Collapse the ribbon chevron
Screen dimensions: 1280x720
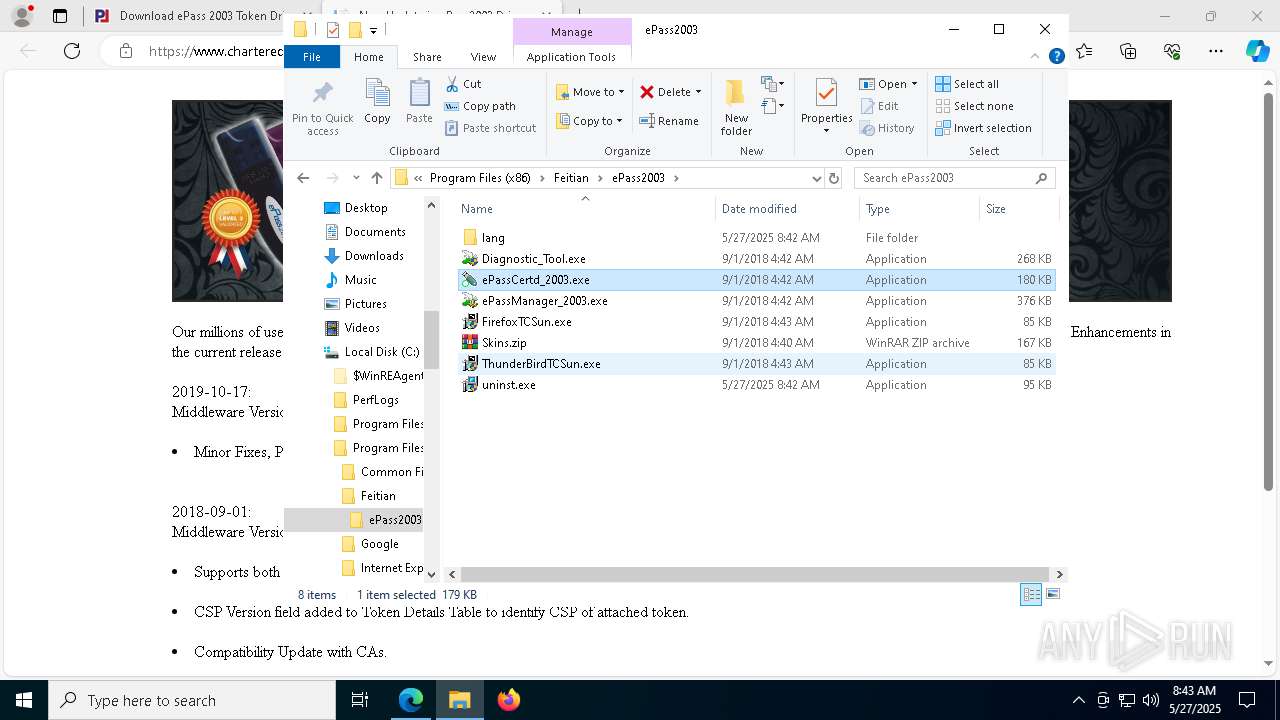(x=1035, y=57)
